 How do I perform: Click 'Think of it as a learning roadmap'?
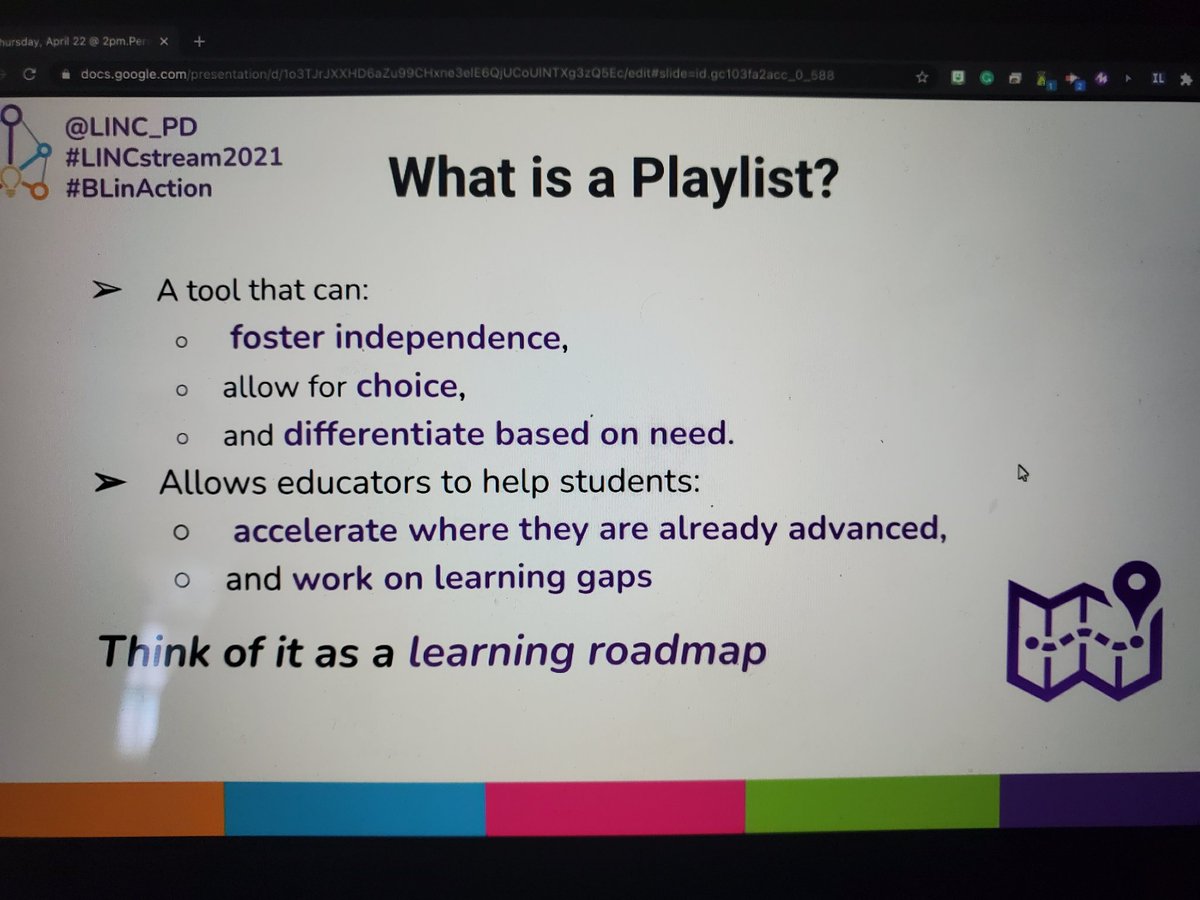(432, 651)
